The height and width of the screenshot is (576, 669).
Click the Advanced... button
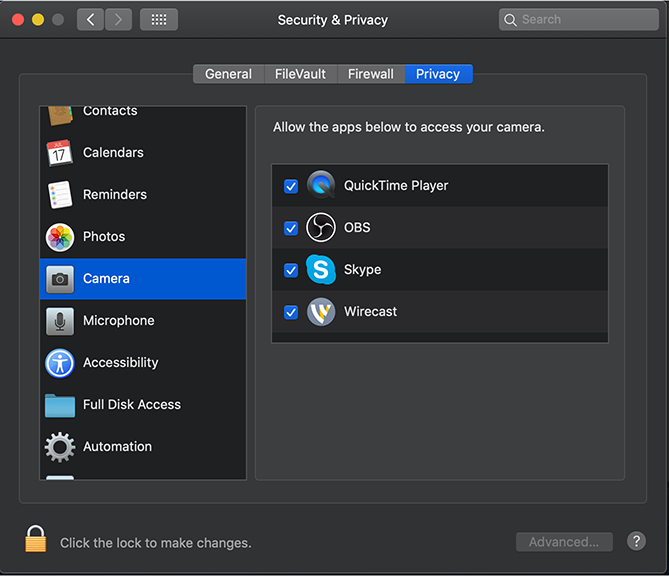[564, 542]
